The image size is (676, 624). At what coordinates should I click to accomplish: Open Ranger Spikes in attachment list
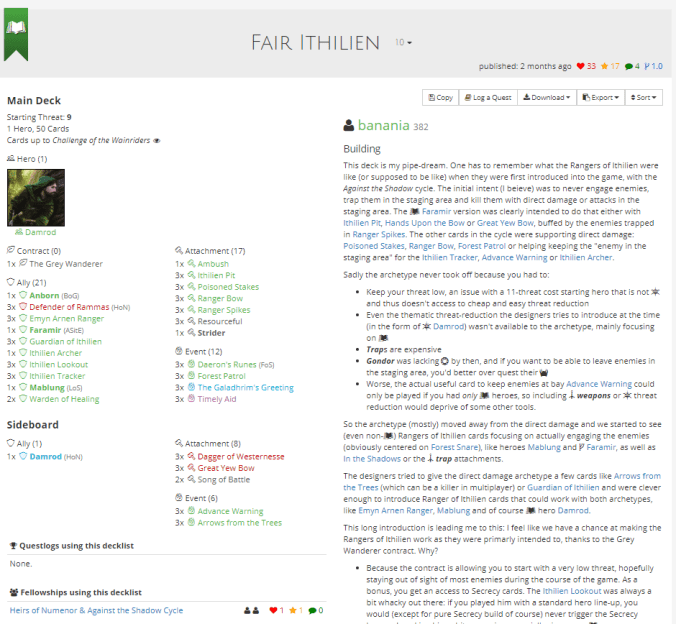(x=224, y=310)
